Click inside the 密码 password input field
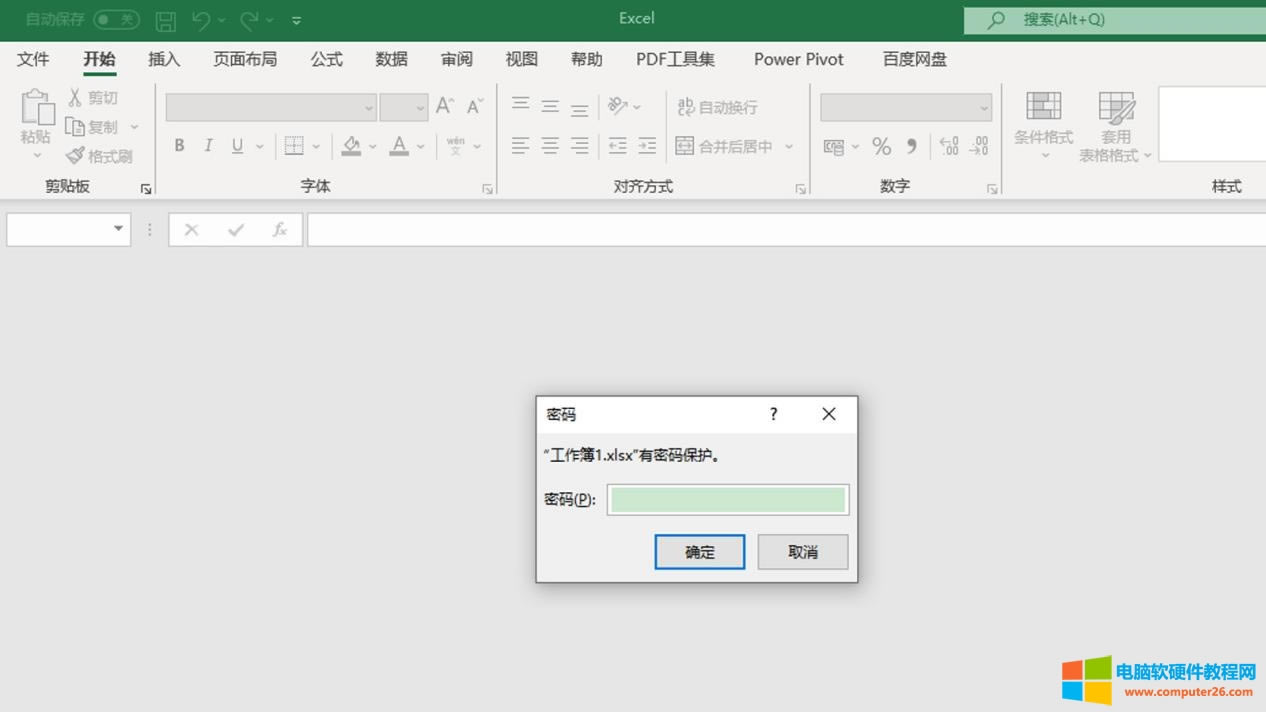 click(727, 499)
